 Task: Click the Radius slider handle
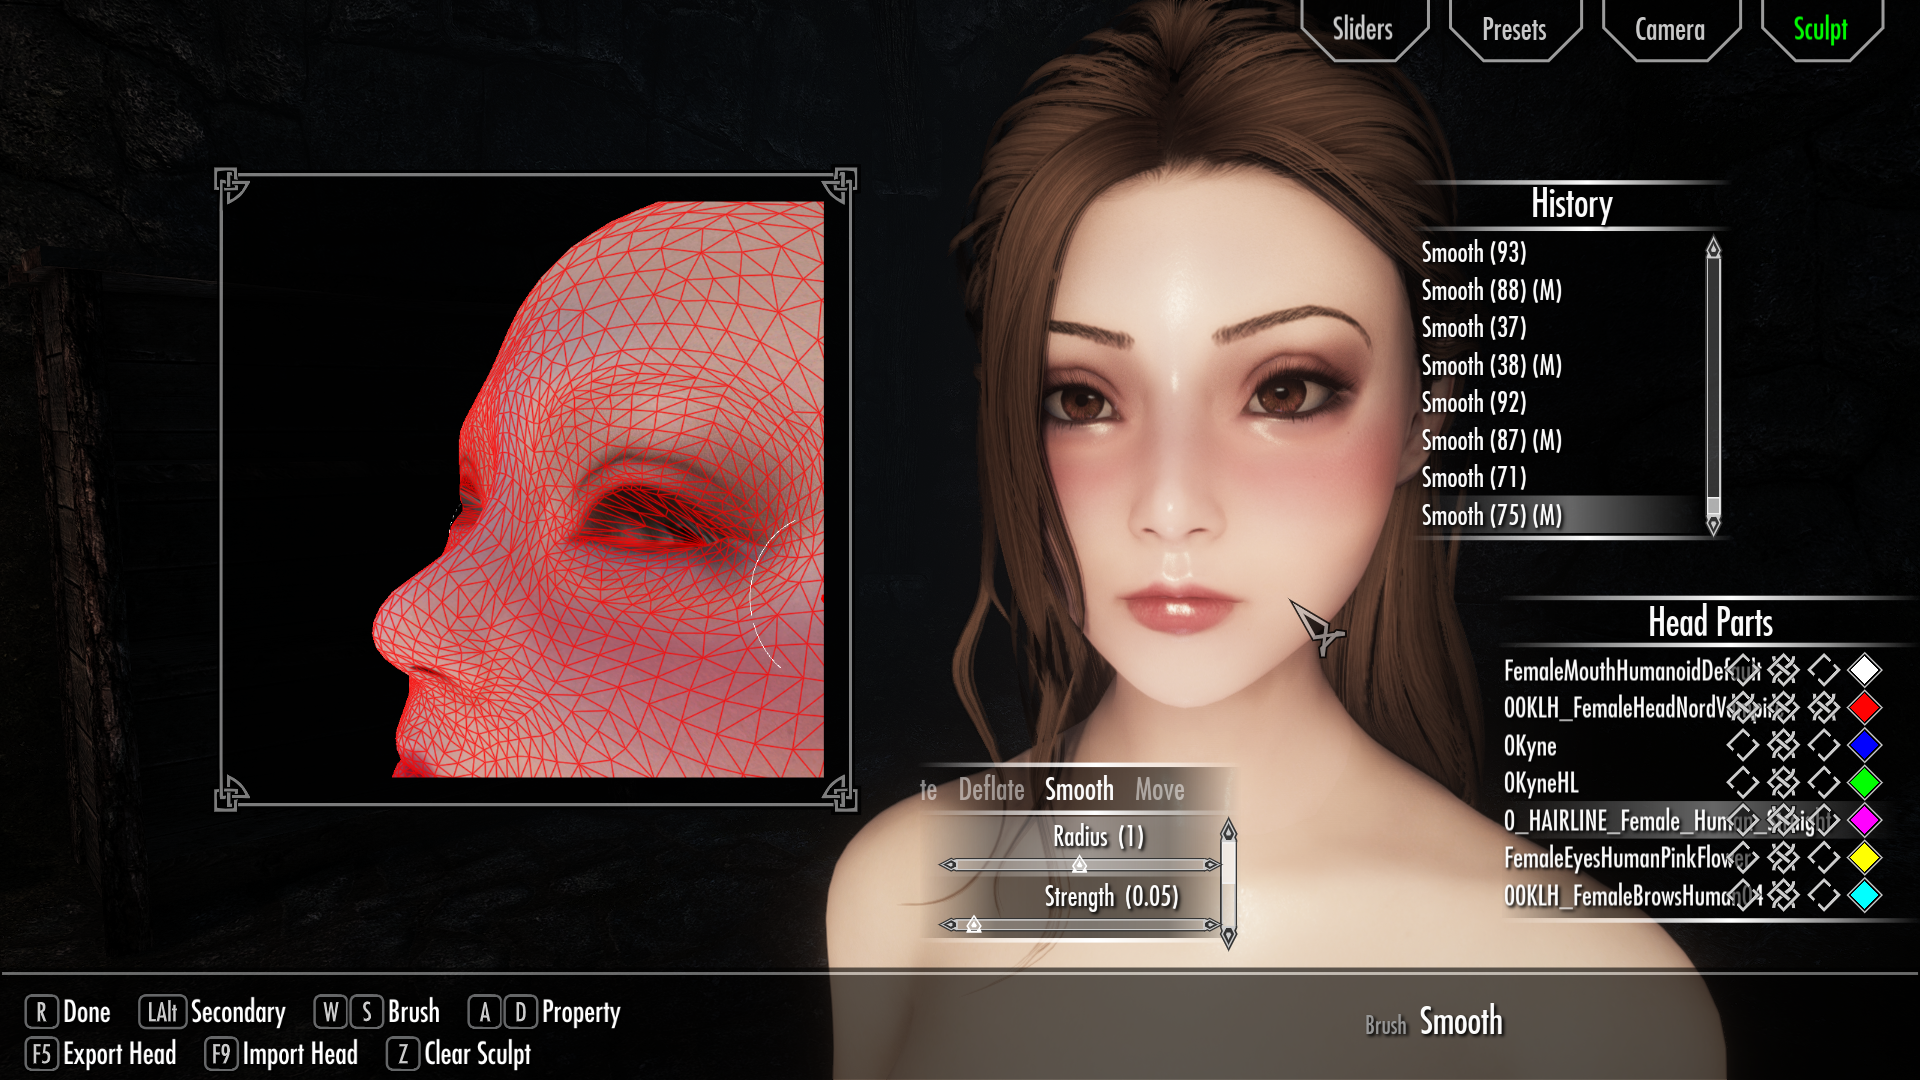1079,864
